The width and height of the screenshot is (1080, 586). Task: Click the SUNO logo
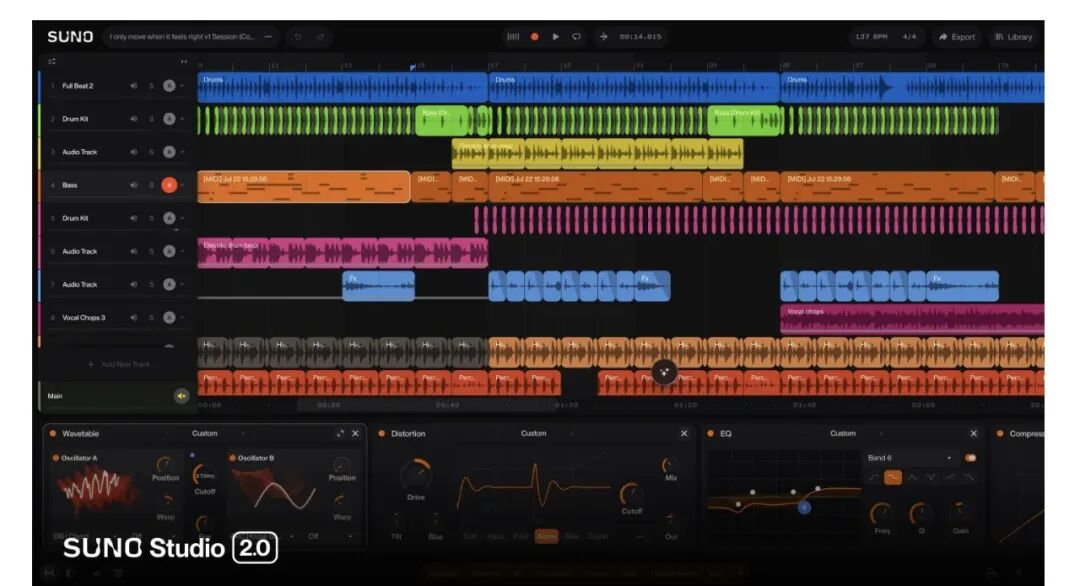(70, 36)
